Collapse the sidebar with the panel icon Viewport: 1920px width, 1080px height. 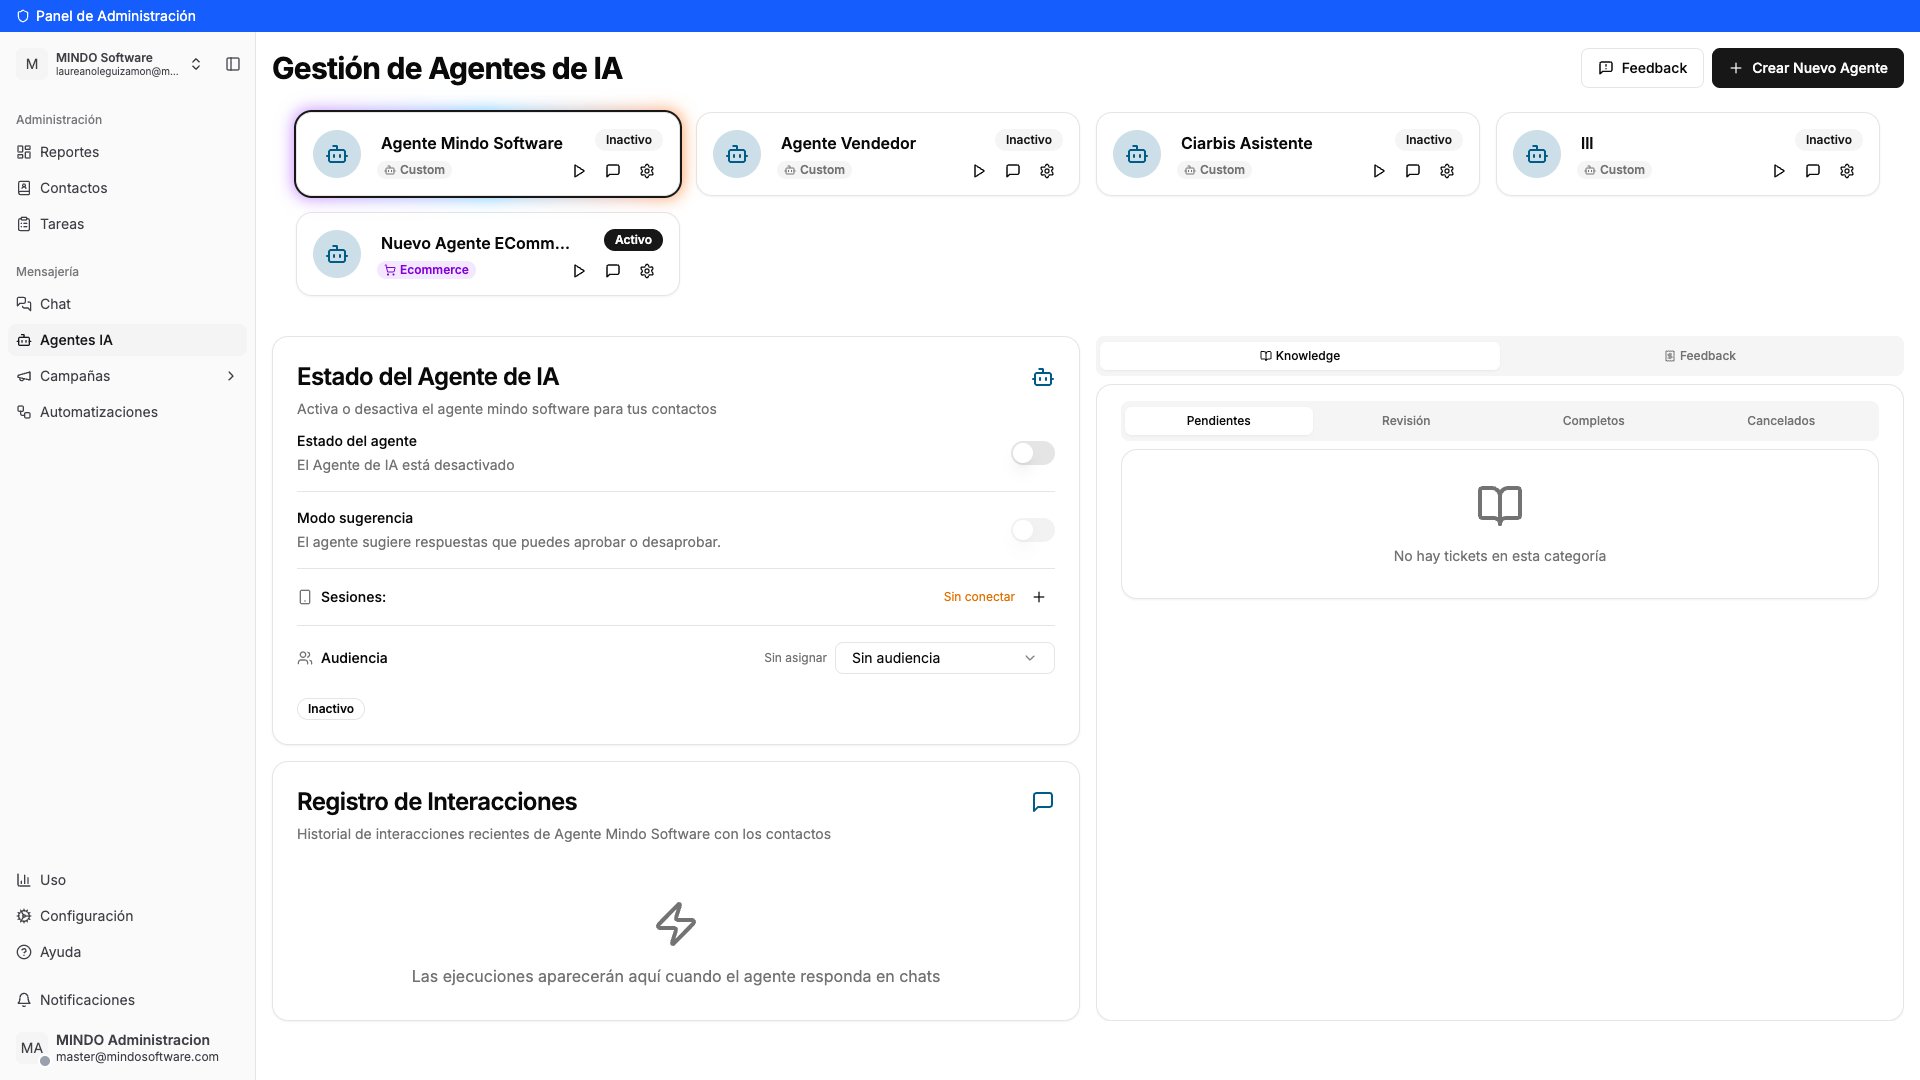(233, 64)
